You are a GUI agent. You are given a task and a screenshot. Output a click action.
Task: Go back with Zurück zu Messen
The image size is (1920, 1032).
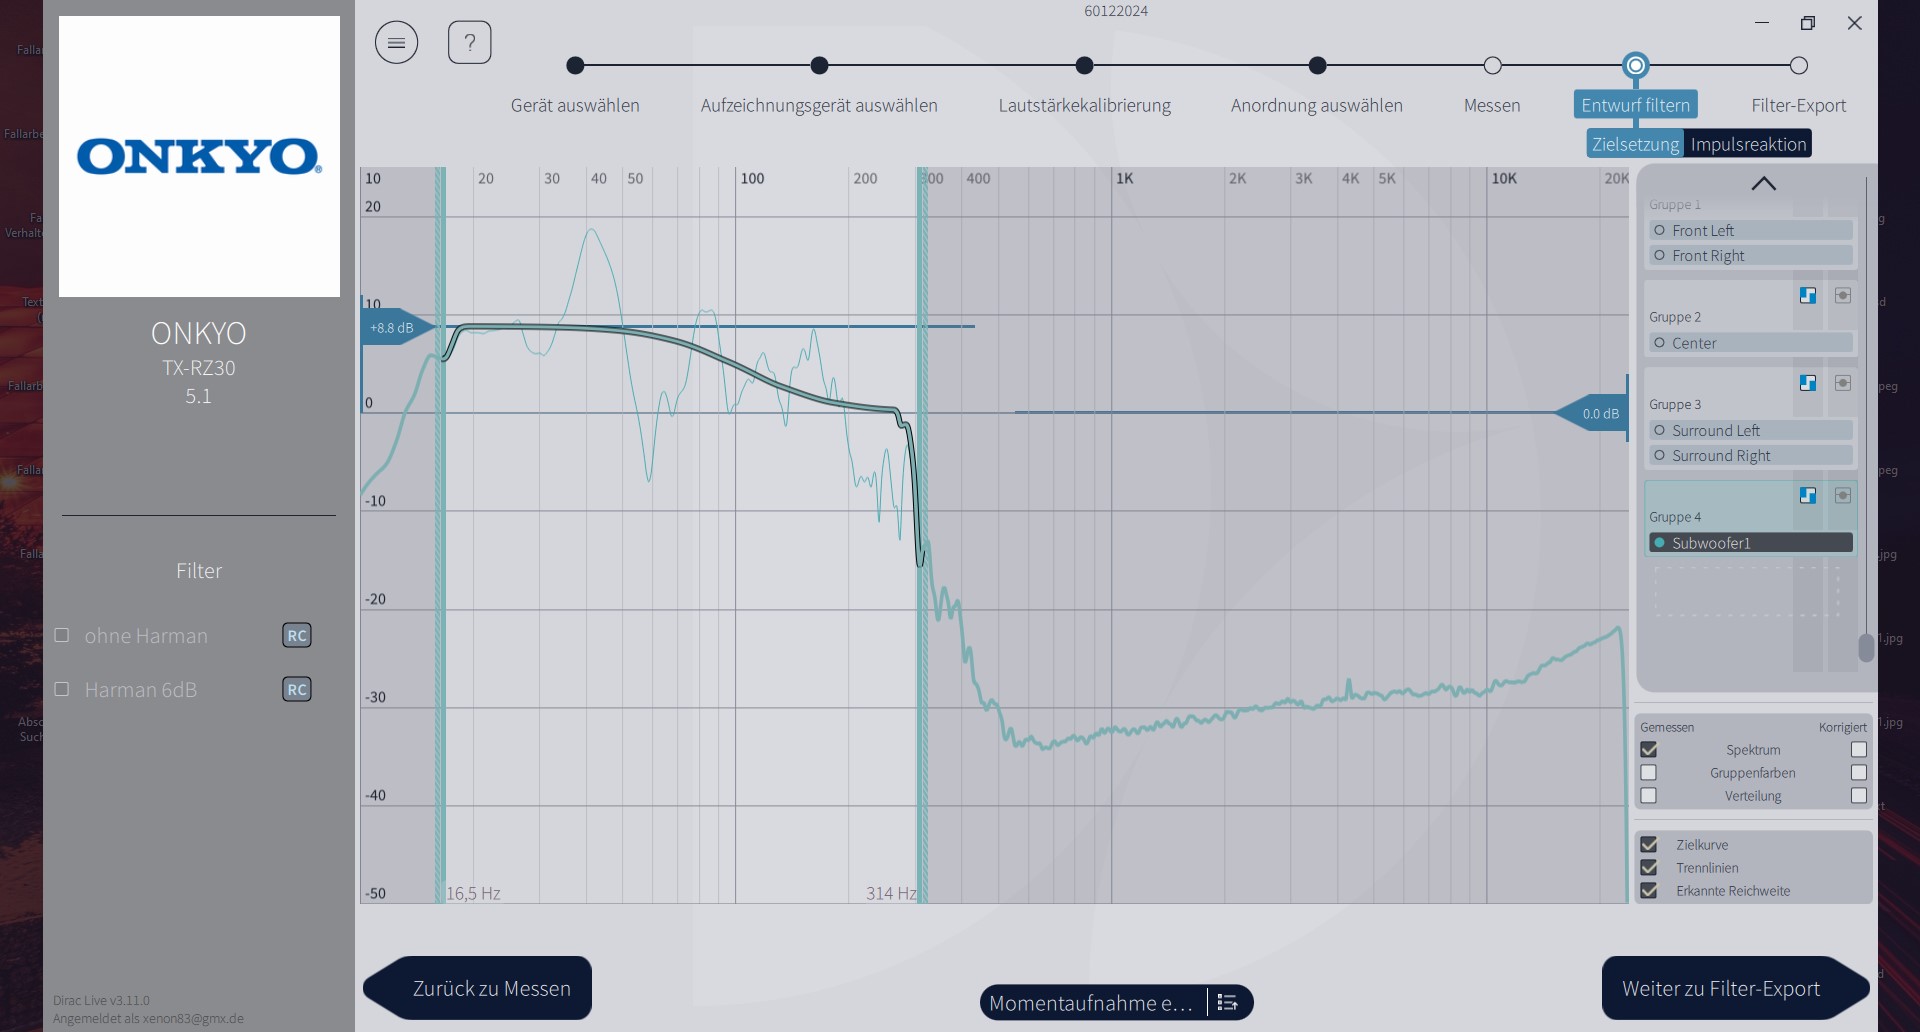point(478,988)
